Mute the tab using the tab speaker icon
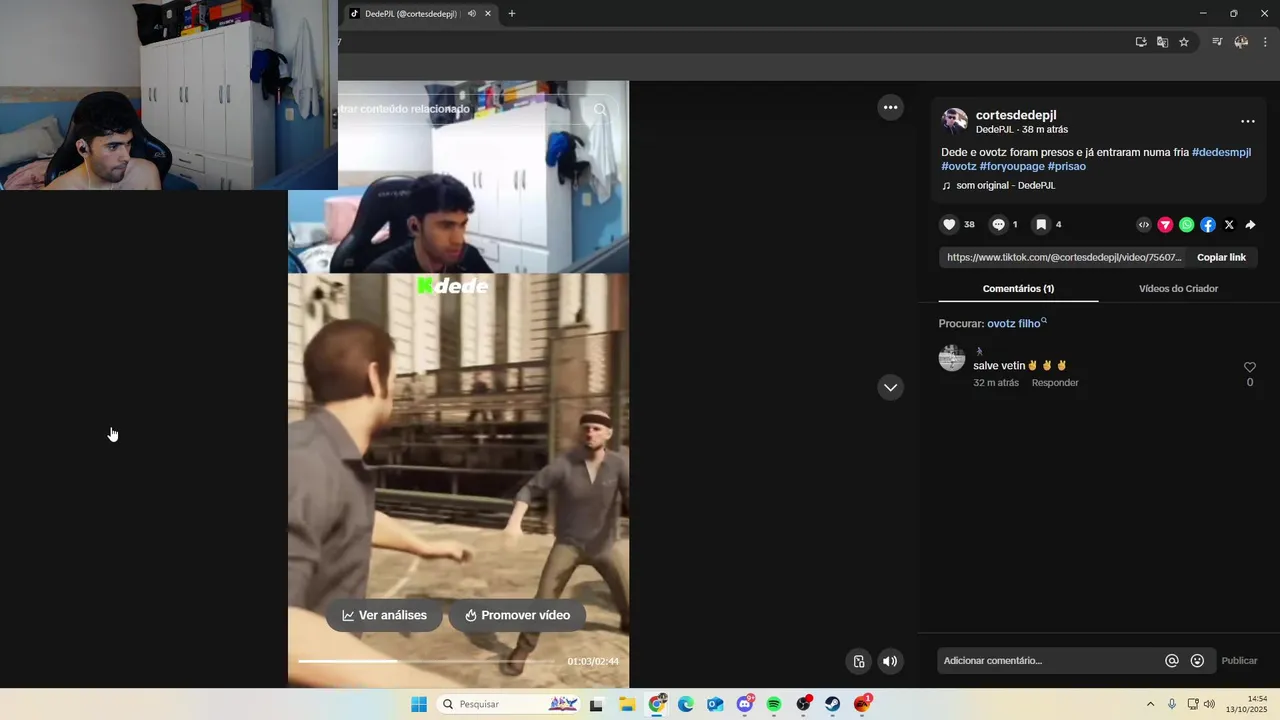The image size is (1280, 720). [x=471, y=14]
